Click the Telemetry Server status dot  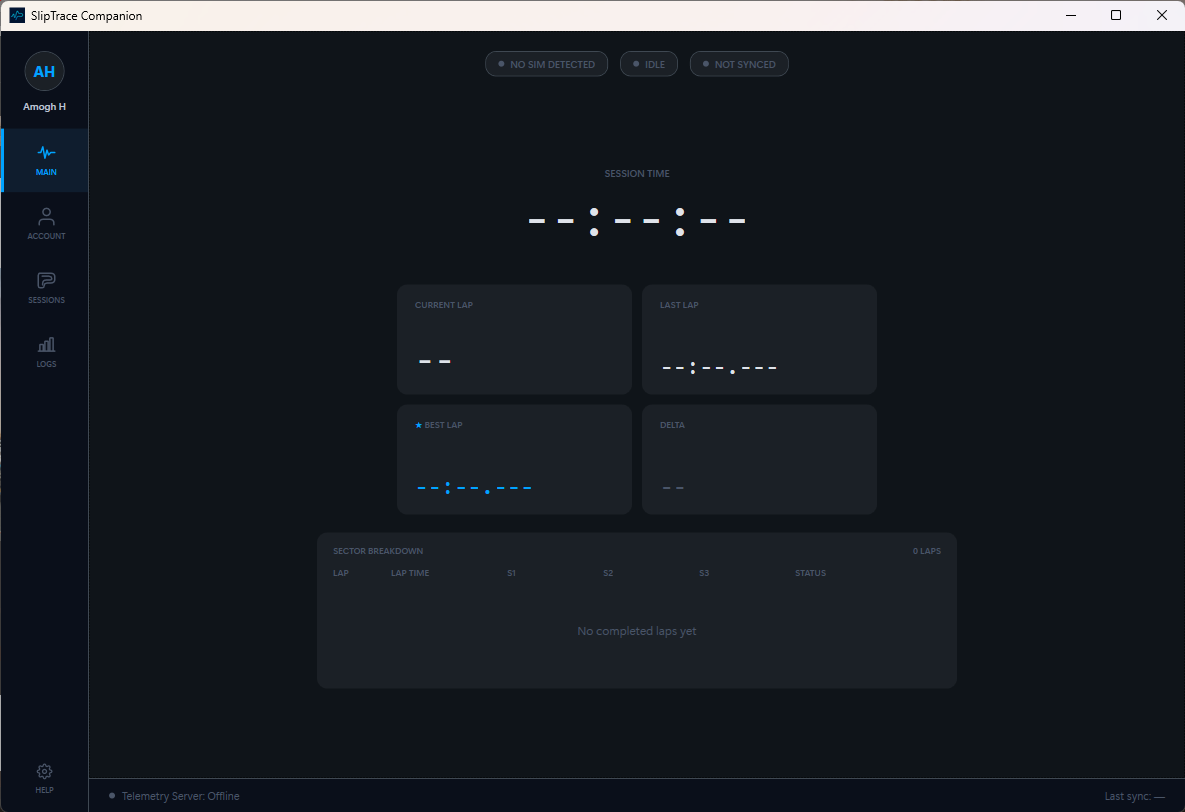(112, 795)
